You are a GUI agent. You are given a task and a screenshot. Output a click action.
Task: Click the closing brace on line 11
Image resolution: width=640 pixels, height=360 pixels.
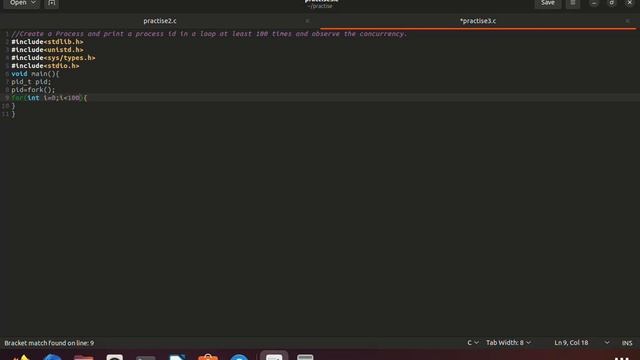click(x=13, y=114)
